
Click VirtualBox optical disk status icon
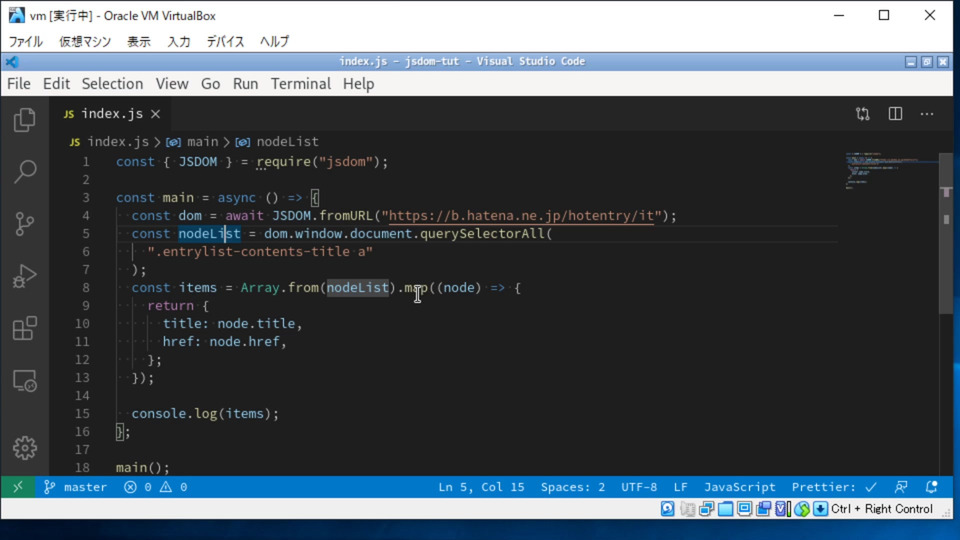click(x=687, y=509)
